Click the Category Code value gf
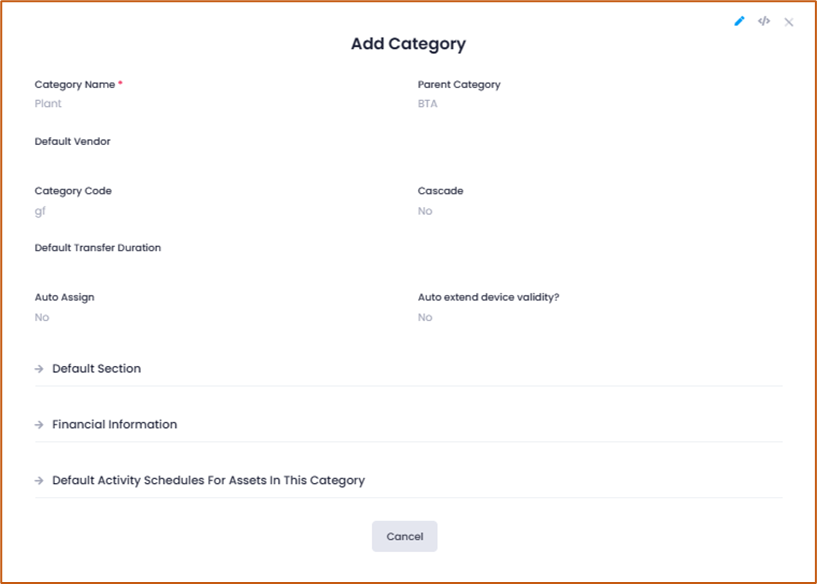Viewport: 817px width, 584px height. point(40,211)
